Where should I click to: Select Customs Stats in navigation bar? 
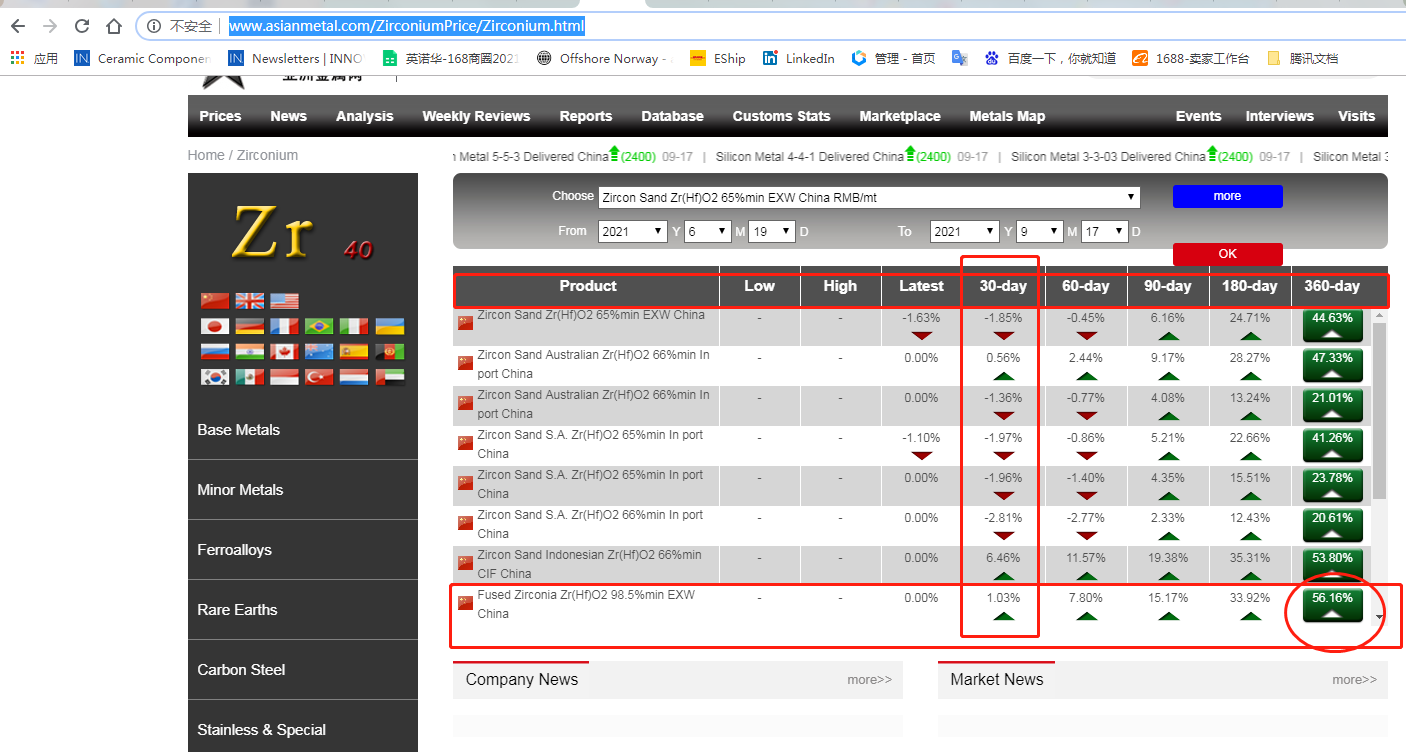click(x=781, y=116)
